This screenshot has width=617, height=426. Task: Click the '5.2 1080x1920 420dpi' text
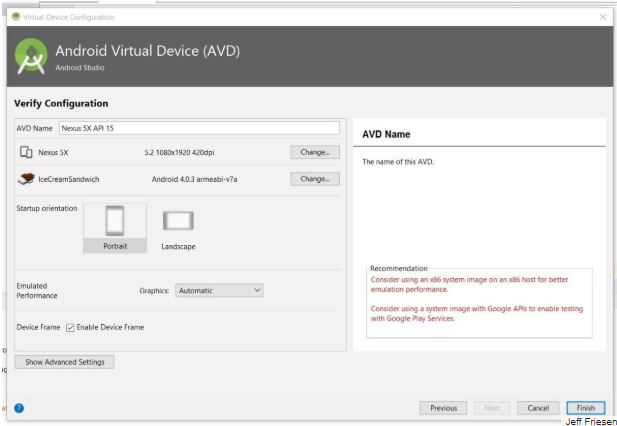click(x=179, y=153)
